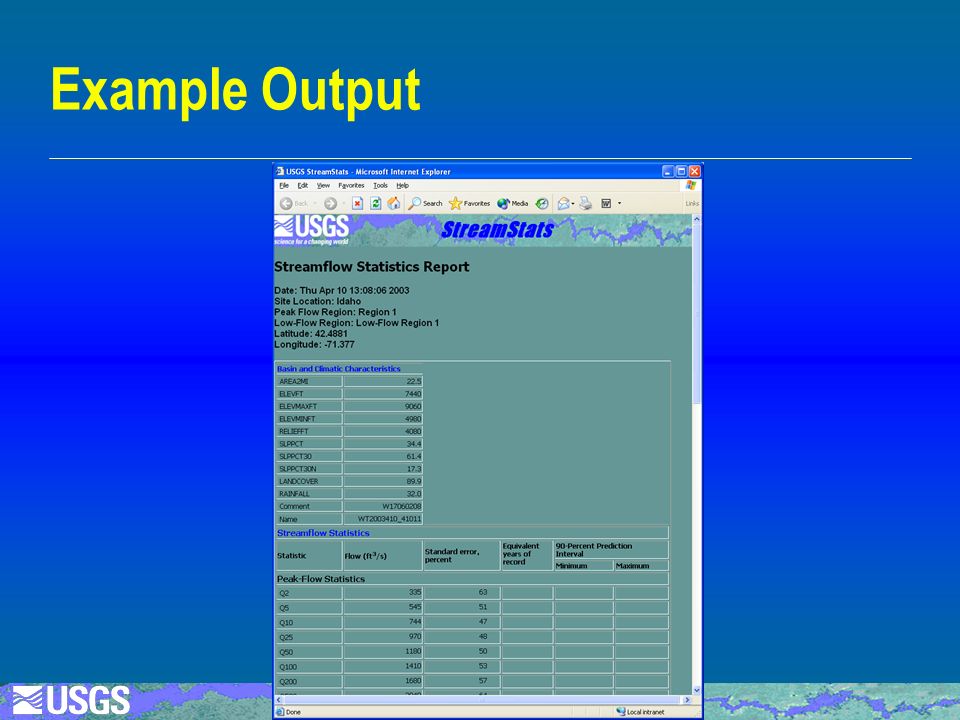Select the Q10 flow value 744

point(415,621)
